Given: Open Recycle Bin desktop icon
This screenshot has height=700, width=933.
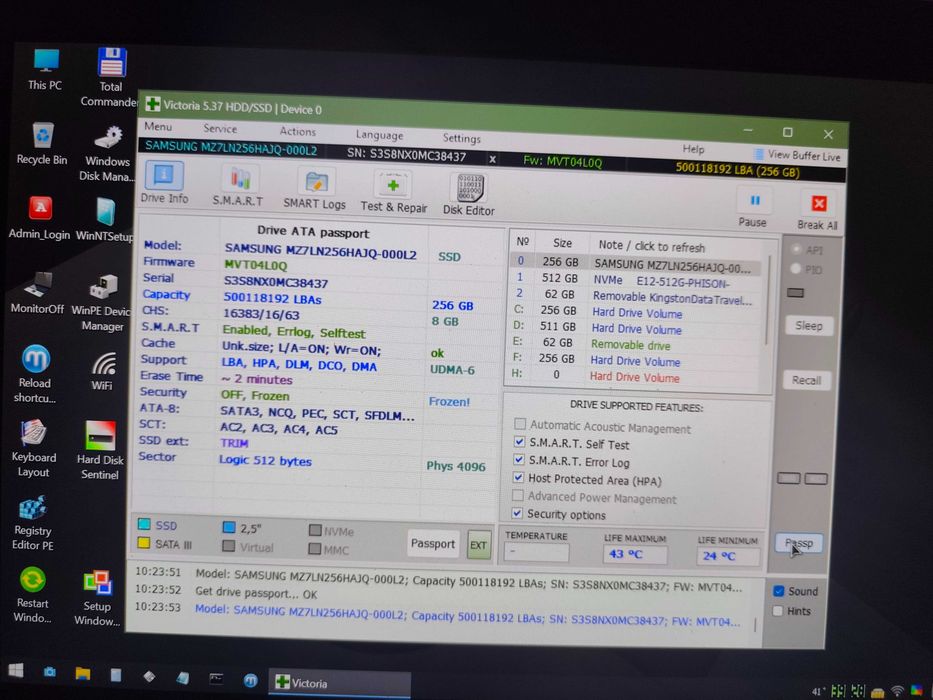Looking at the screenshot, I should point(42,143).
